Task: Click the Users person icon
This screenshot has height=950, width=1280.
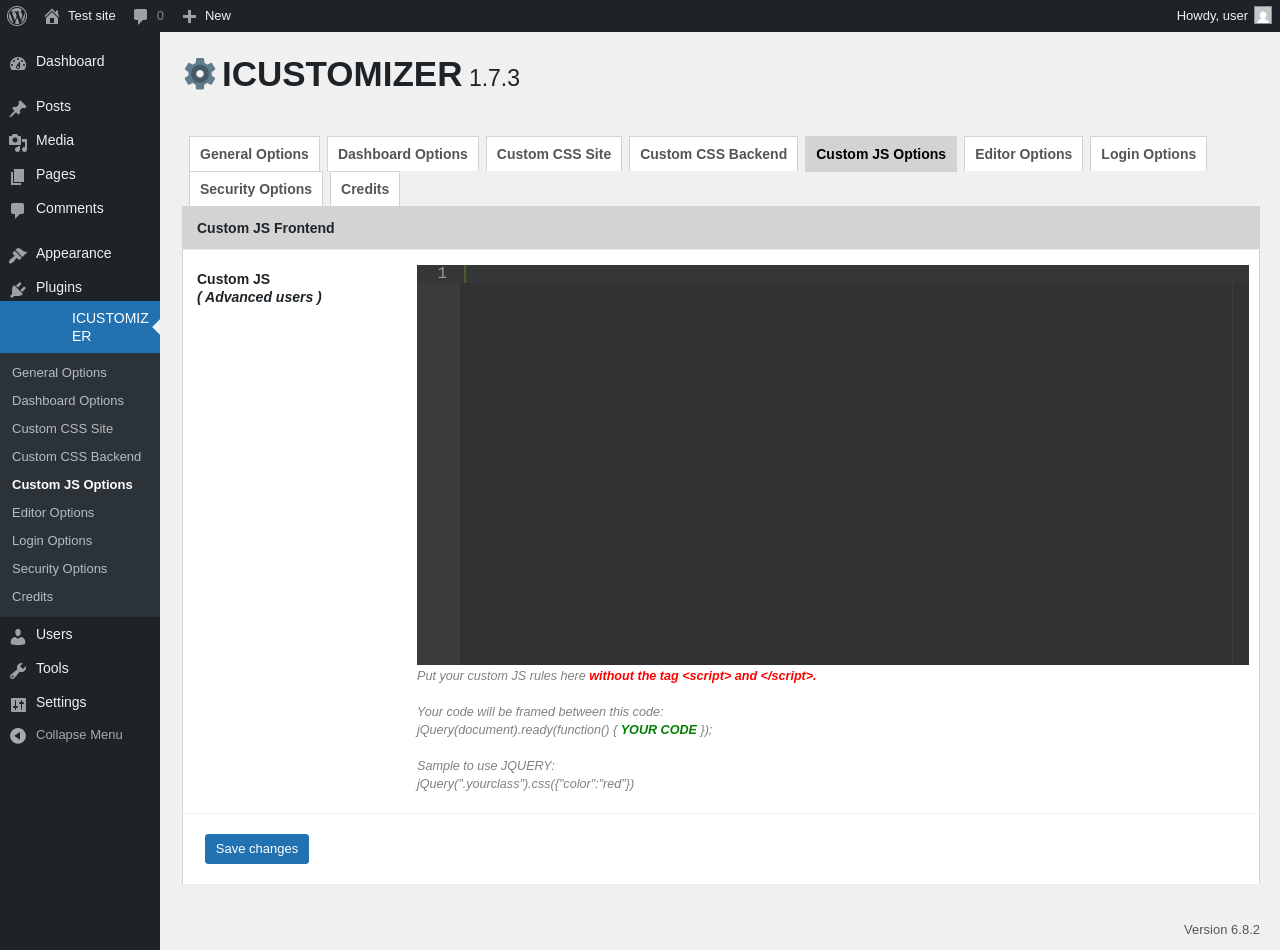Action: coord(18,635)
